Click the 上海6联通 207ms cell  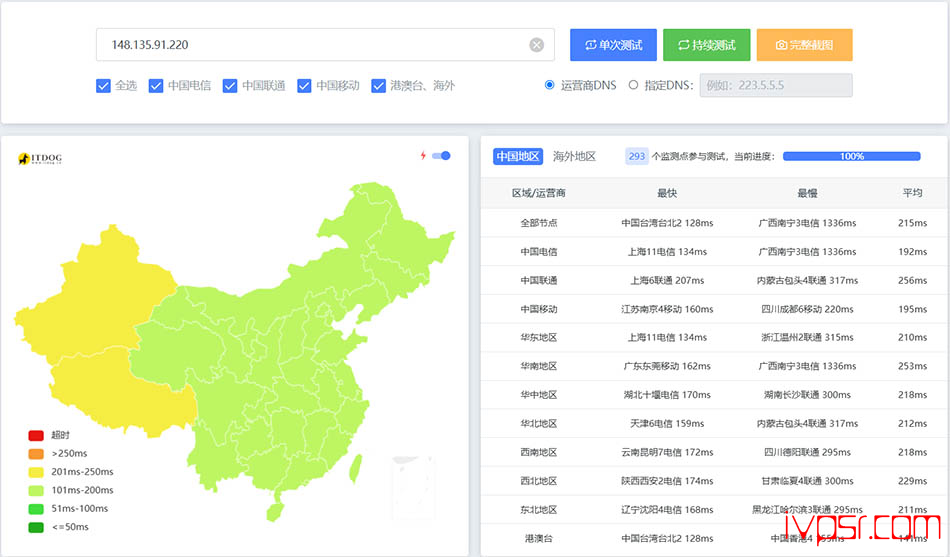[x=667, y=280]
